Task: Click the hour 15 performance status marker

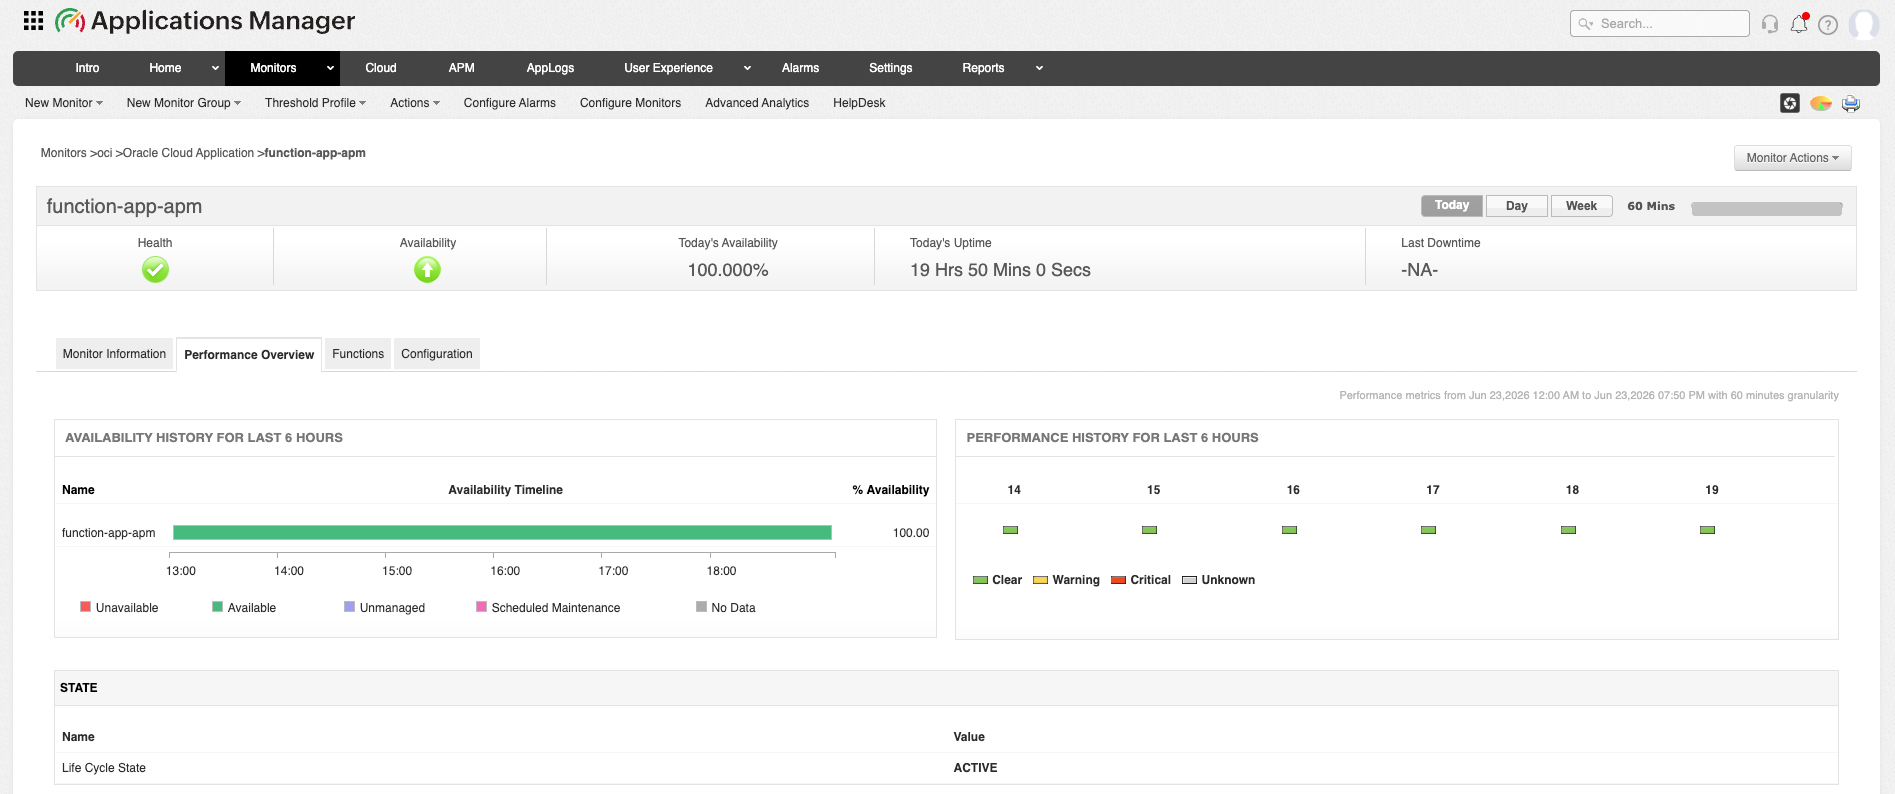Action: click(1150, 530)
